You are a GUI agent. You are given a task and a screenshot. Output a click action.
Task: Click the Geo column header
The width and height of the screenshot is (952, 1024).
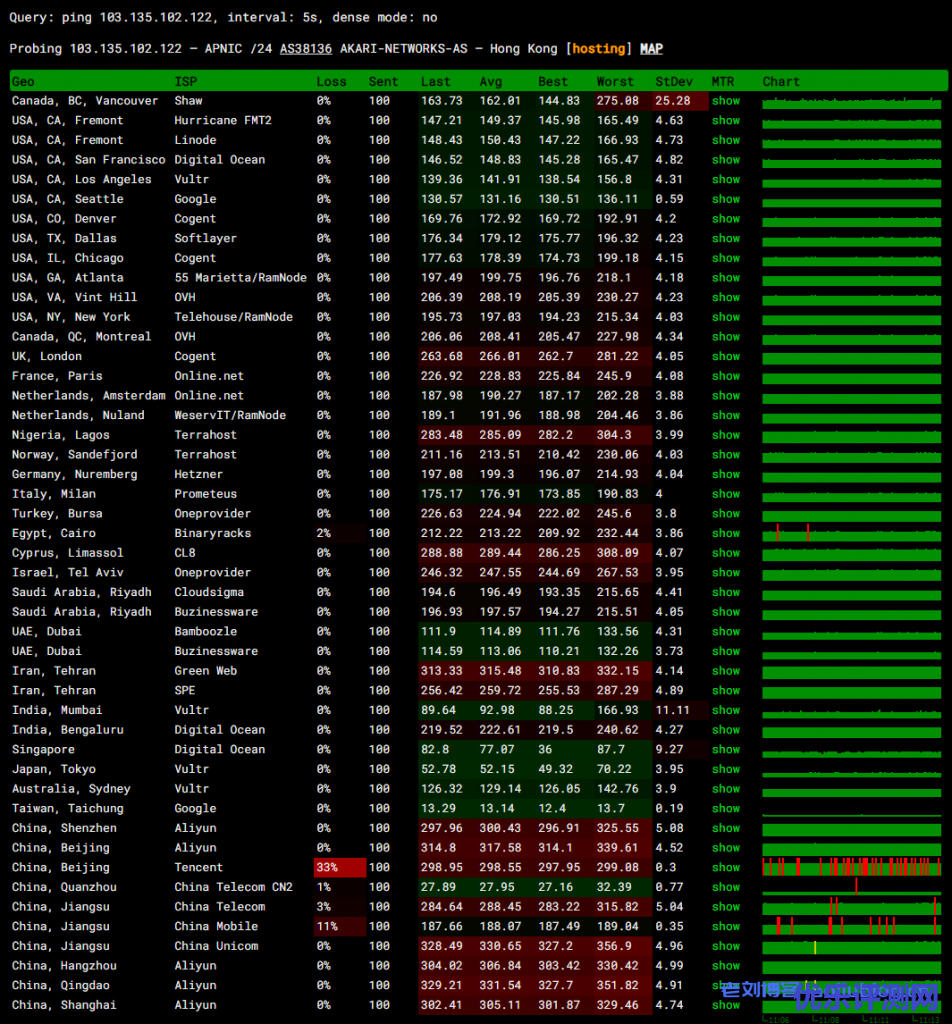(23, 82)
